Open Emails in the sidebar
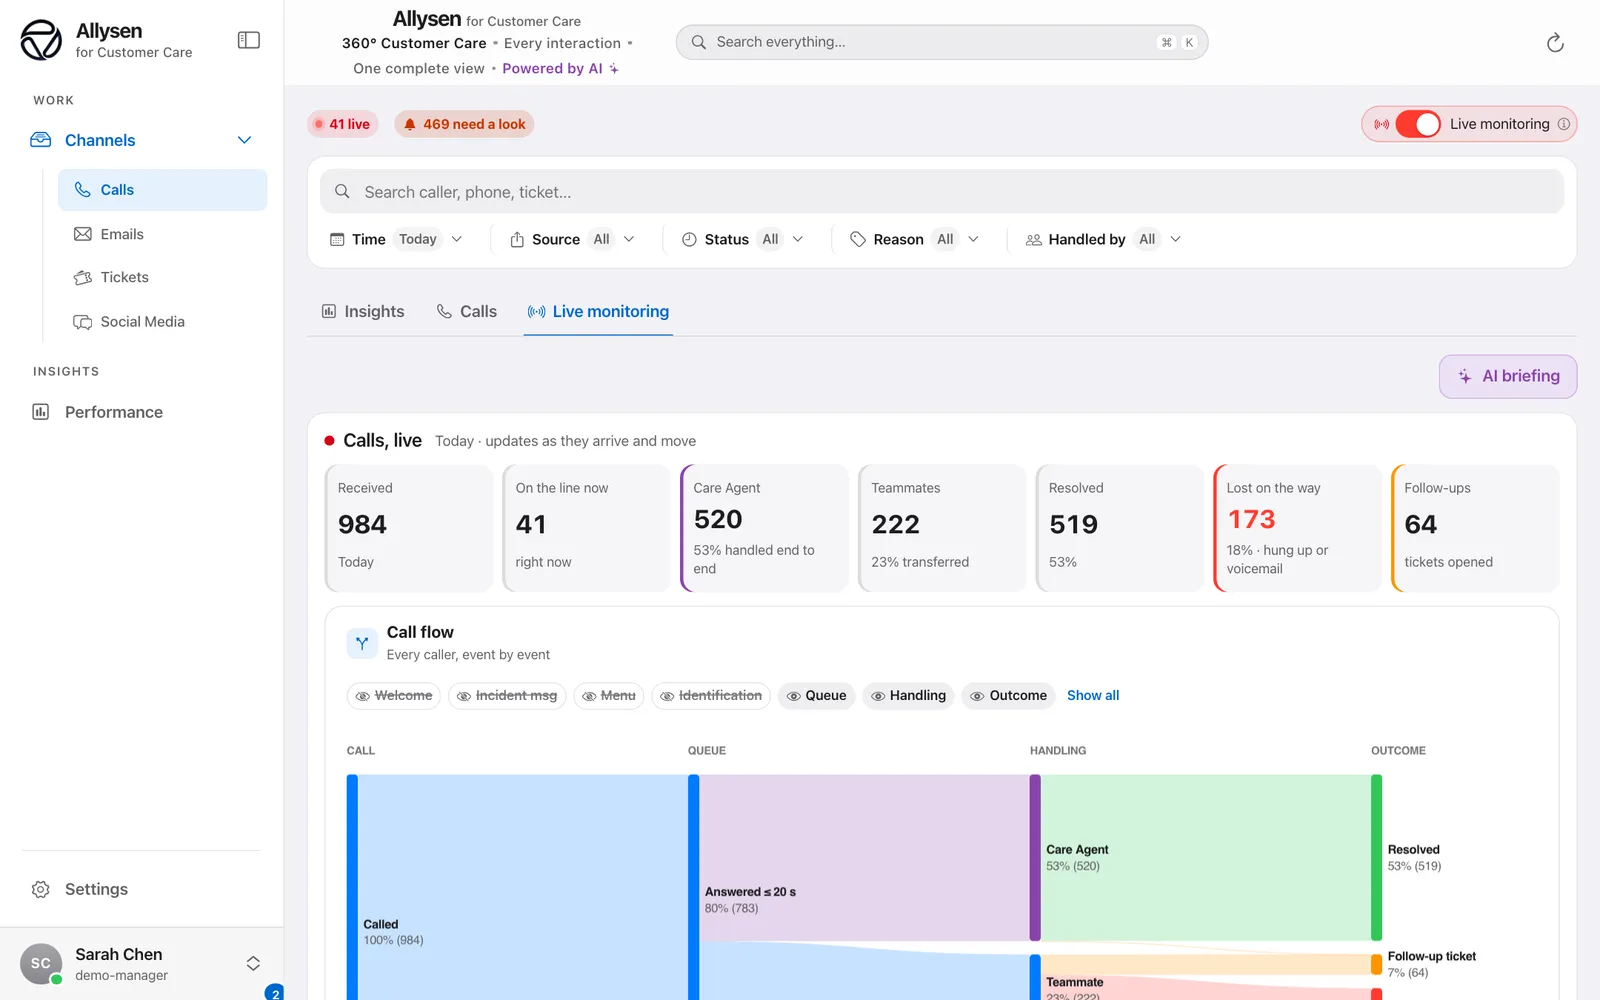 pyautogui.click(x=162, y=234)
